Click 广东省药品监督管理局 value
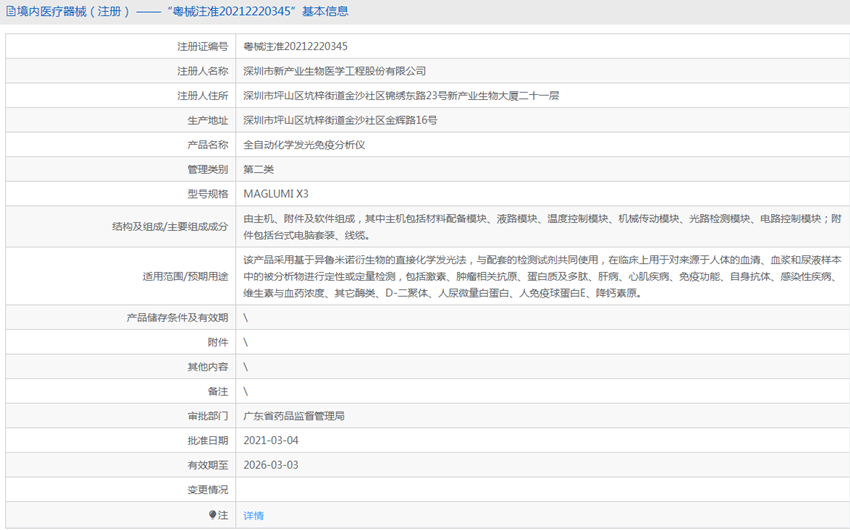The image size is (850, 530). pos(294,416)
